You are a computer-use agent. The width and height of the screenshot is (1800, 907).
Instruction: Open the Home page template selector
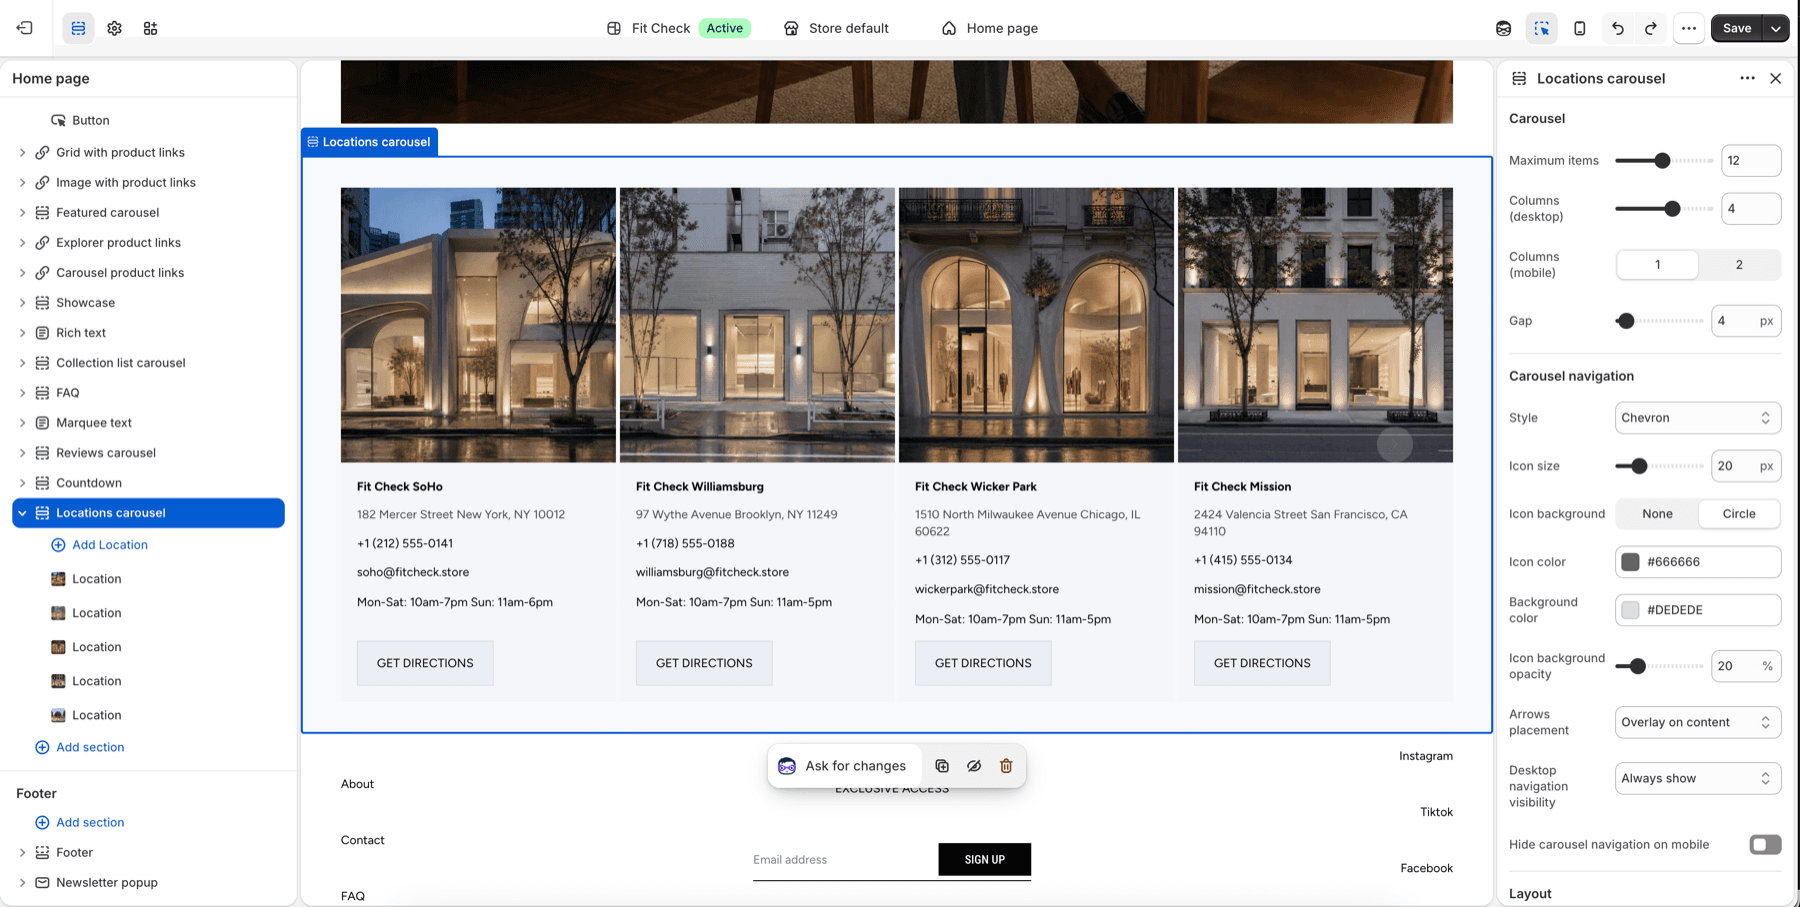click(x=990, y=28)
